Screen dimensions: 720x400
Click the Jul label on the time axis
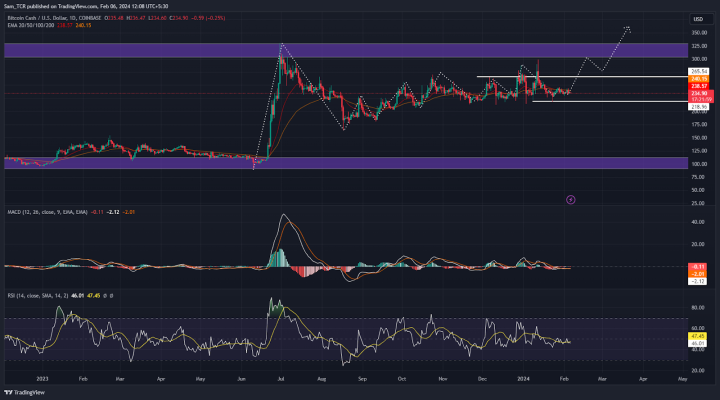(281, 380)
